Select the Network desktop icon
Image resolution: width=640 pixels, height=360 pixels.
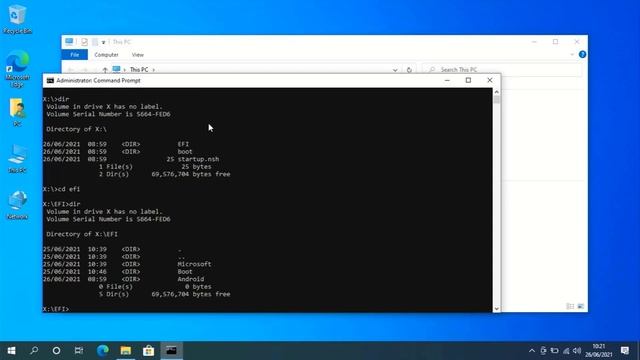(17, 205)
